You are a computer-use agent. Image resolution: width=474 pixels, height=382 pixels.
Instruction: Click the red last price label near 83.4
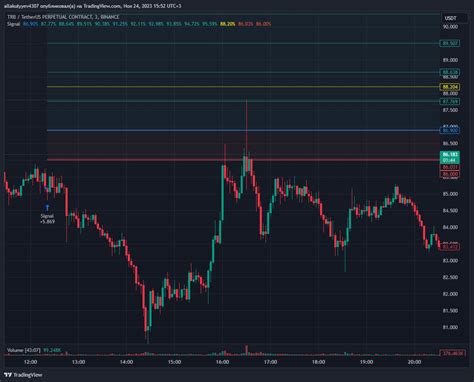(450, 247)
